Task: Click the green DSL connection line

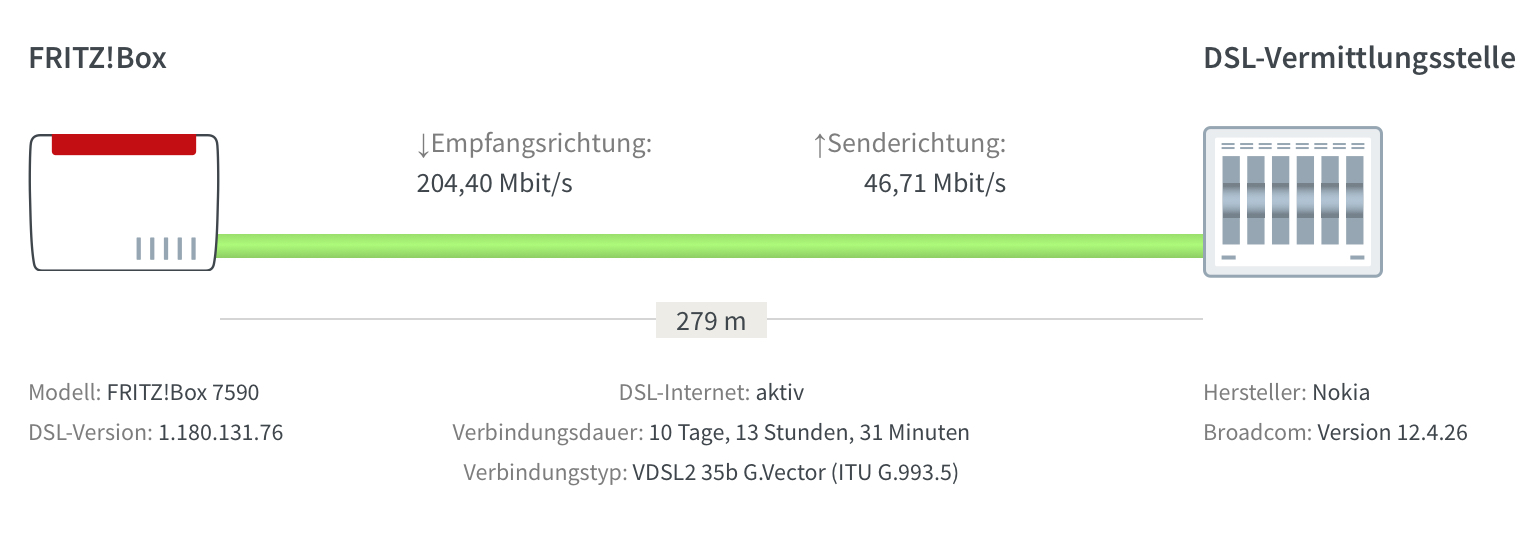Action: [710, 246]
